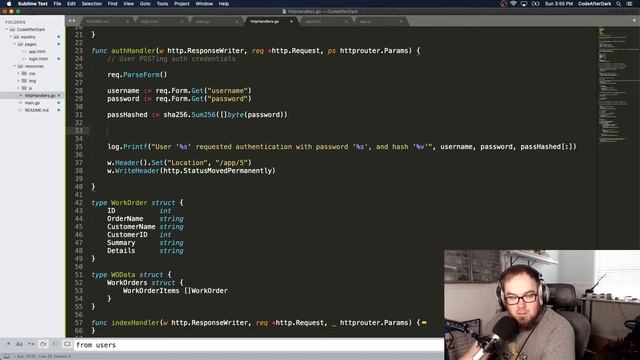
Task: Open app.html file in sidebar tree
Action: [x=37, y=51]
